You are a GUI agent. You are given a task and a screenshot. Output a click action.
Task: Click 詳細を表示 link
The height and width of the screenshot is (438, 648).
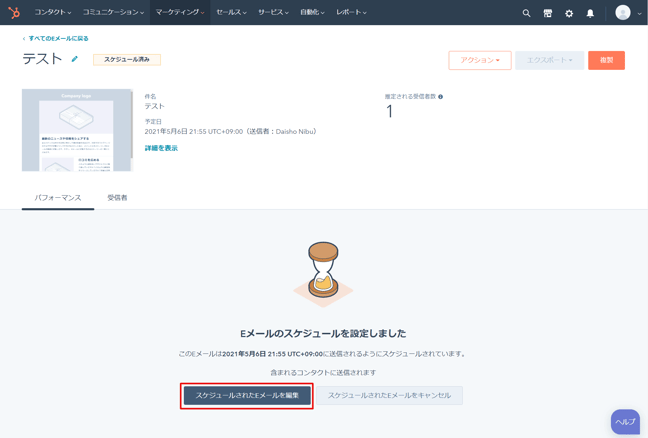pyautogui.click(x=161, y=148)
